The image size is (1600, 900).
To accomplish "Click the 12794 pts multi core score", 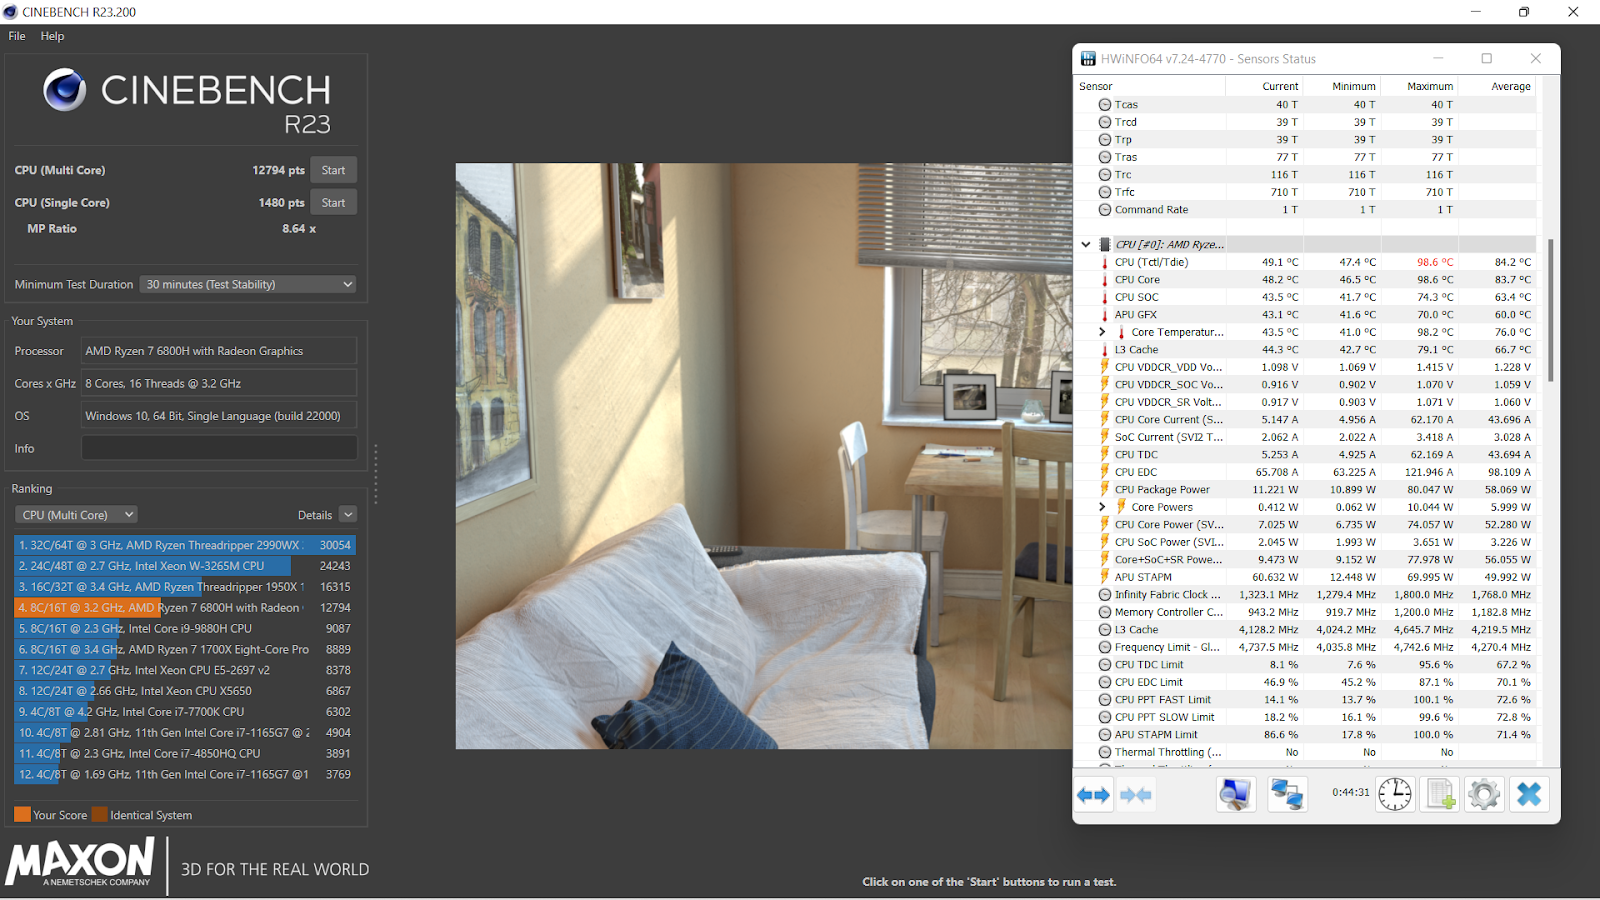I will tap(278, 170).
